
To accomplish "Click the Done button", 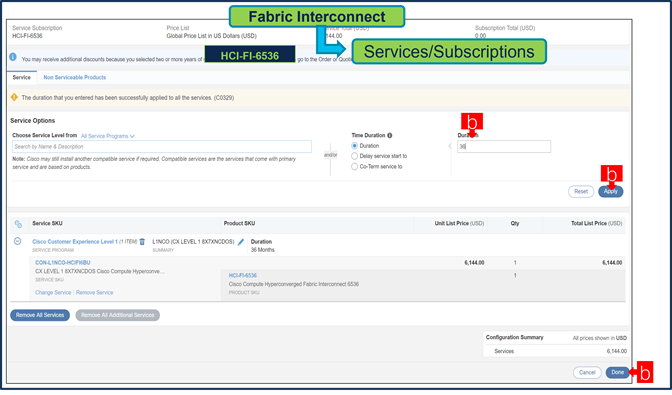I will pyautogui.click(x=618, y=372).
